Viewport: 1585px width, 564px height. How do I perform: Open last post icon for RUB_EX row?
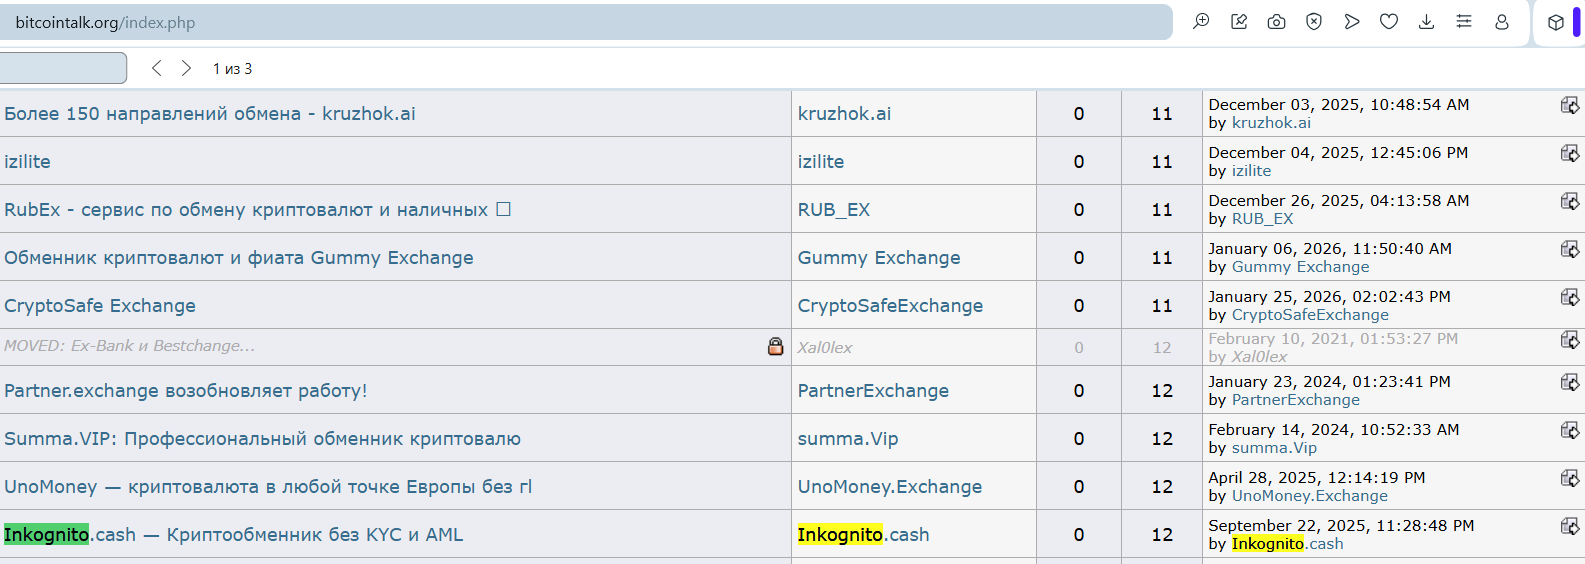(x=1570, y=201)
